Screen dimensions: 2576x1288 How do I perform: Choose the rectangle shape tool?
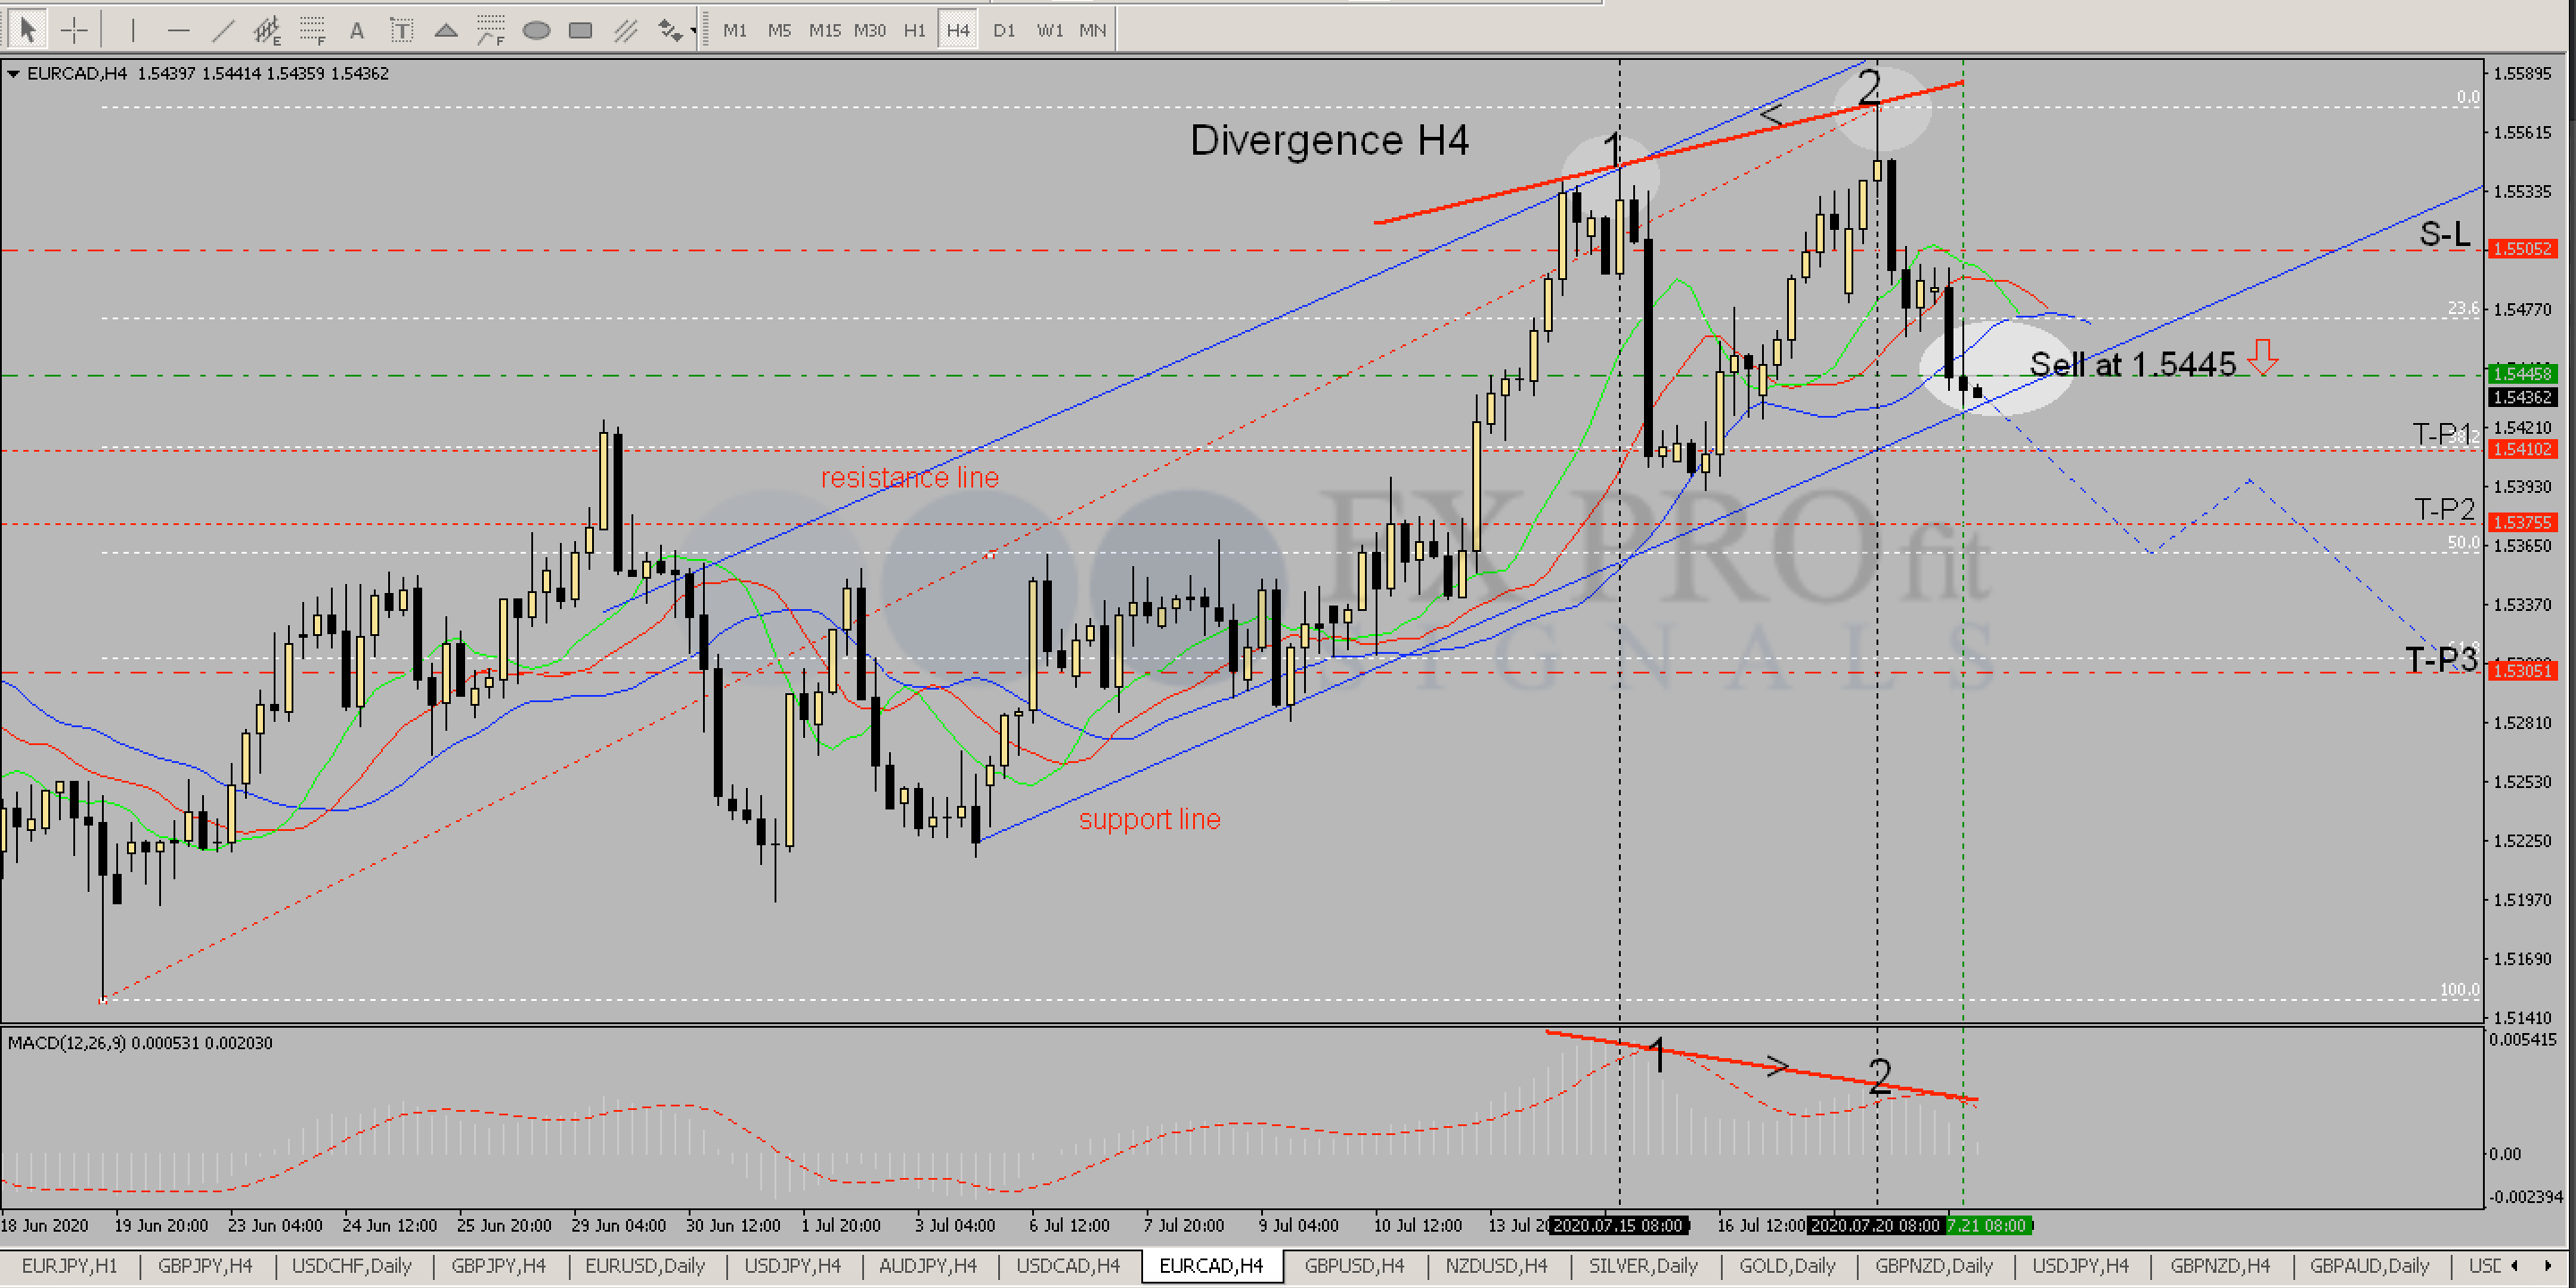pyautogui.click(x=580, y=30)
